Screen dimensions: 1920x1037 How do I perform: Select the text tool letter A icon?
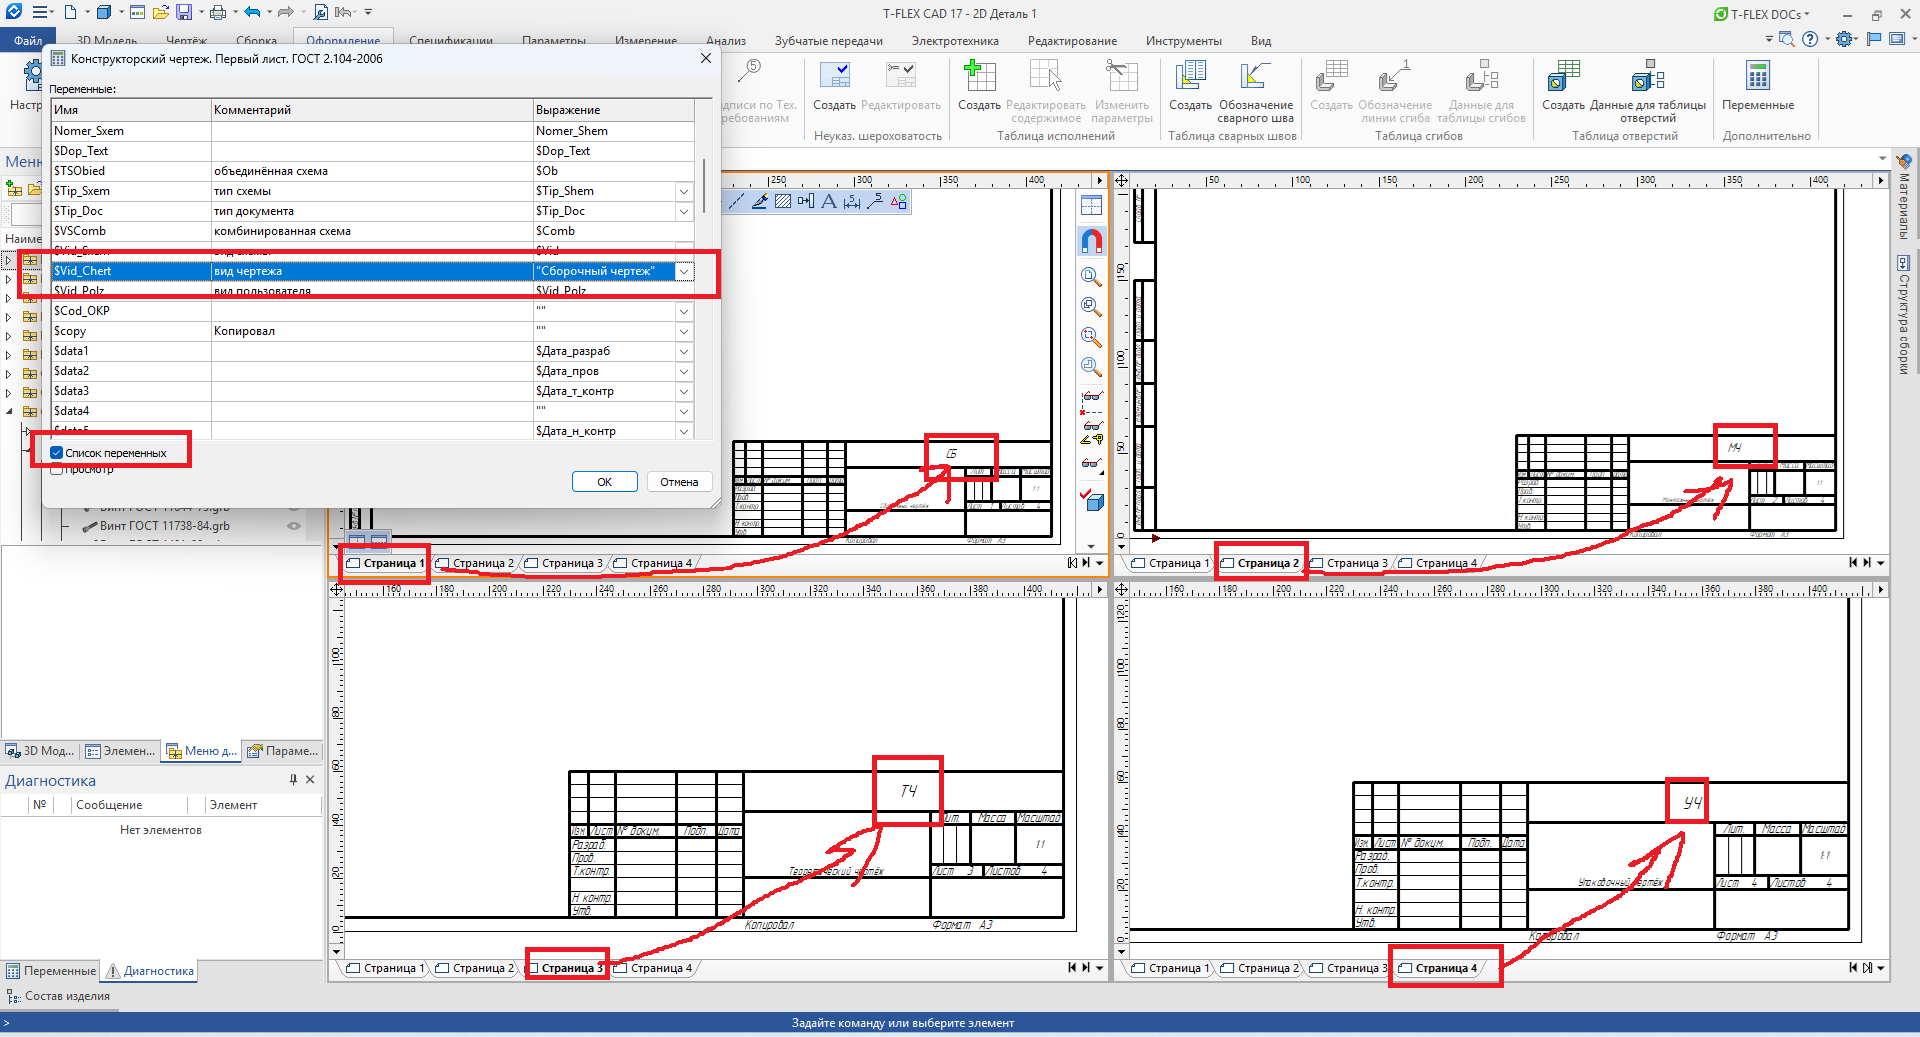point(828,201)
